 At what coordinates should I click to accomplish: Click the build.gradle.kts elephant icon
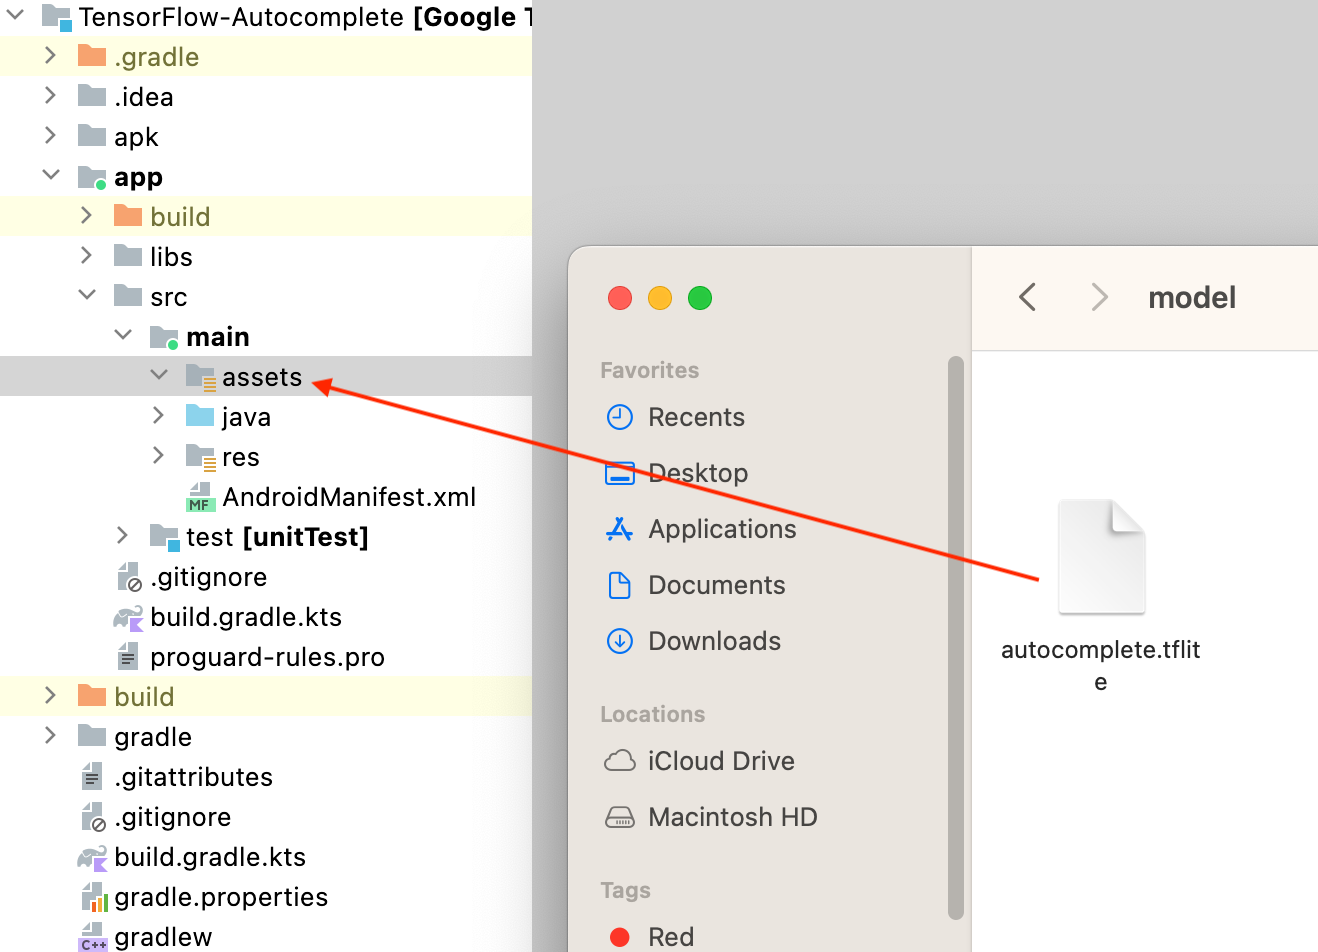click(125, 617)
